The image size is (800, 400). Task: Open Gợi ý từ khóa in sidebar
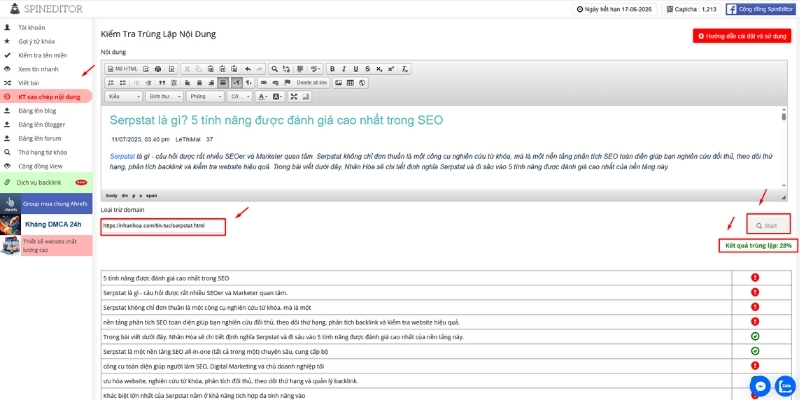36,41
